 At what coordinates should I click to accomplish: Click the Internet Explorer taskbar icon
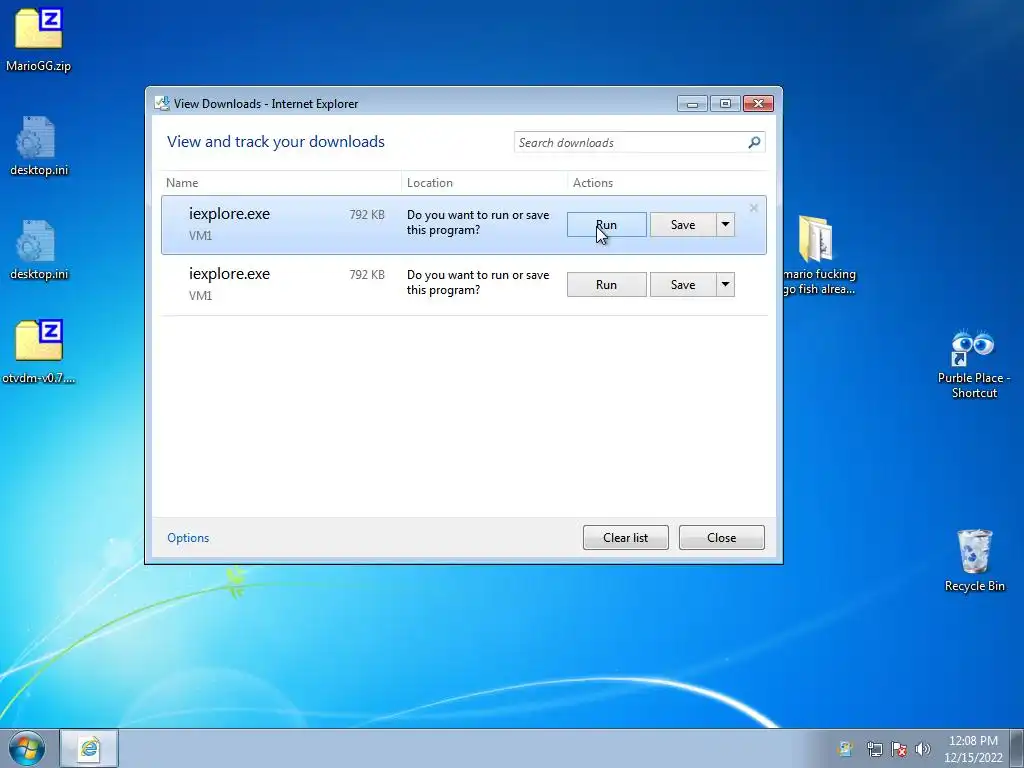89,748
